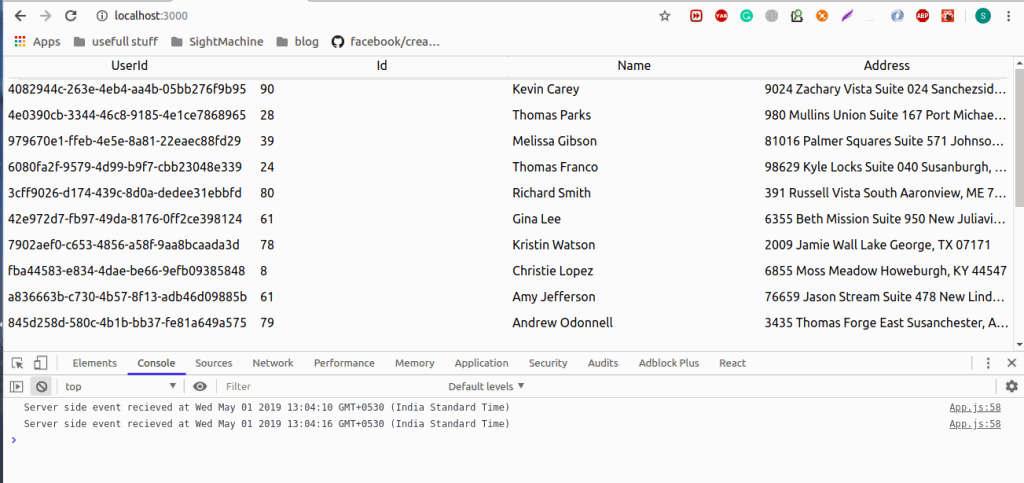Switch to the Sources tab
1024x483 pixels.
click(214, 363)
